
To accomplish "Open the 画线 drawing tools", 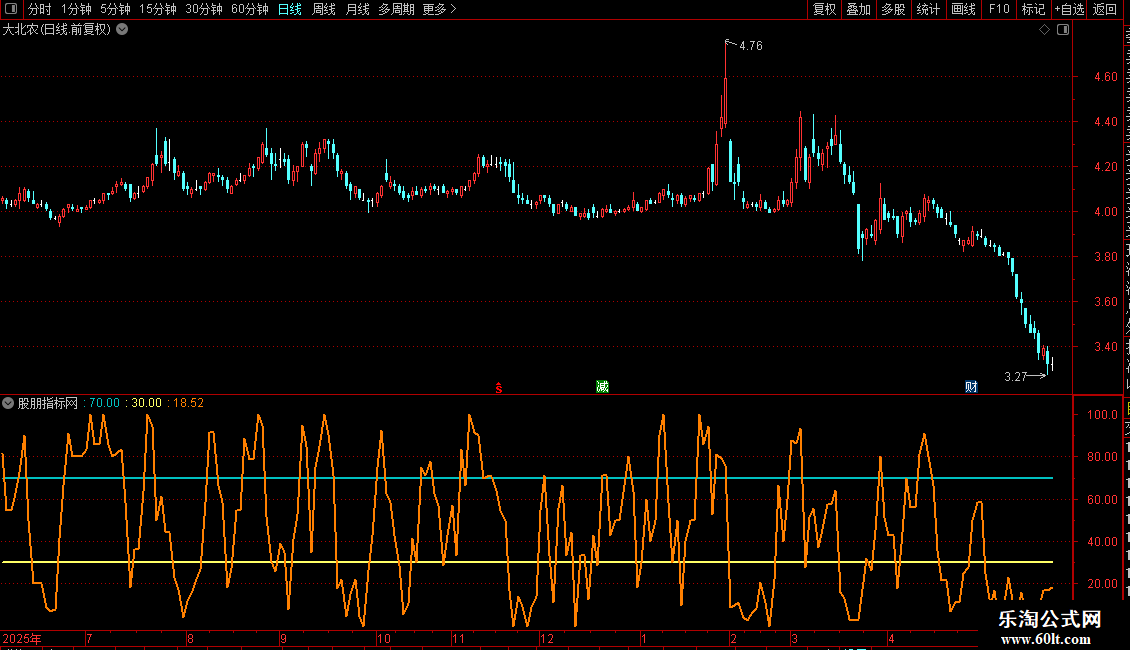I will [x=963, y=9].
